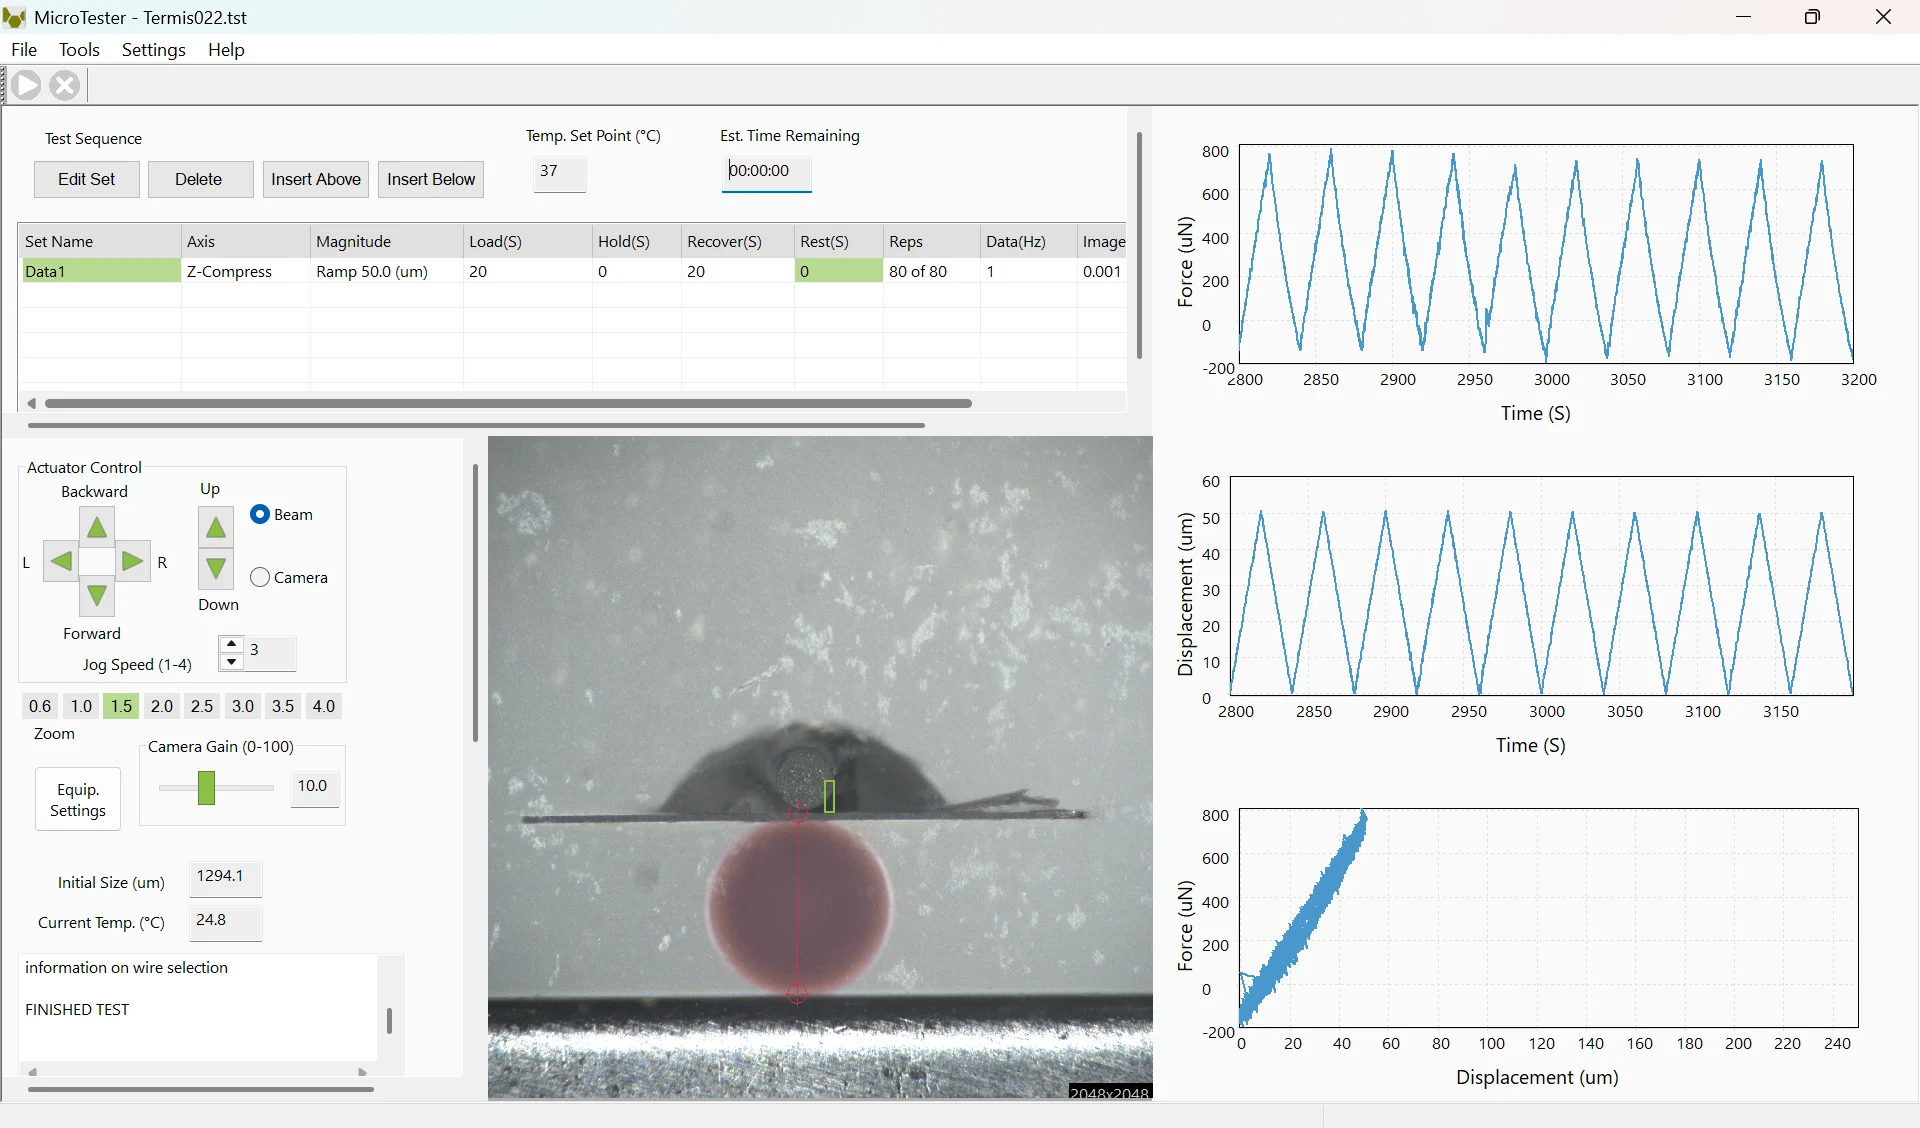
Task: Set zoom level to 0.6
Action: 40,706
